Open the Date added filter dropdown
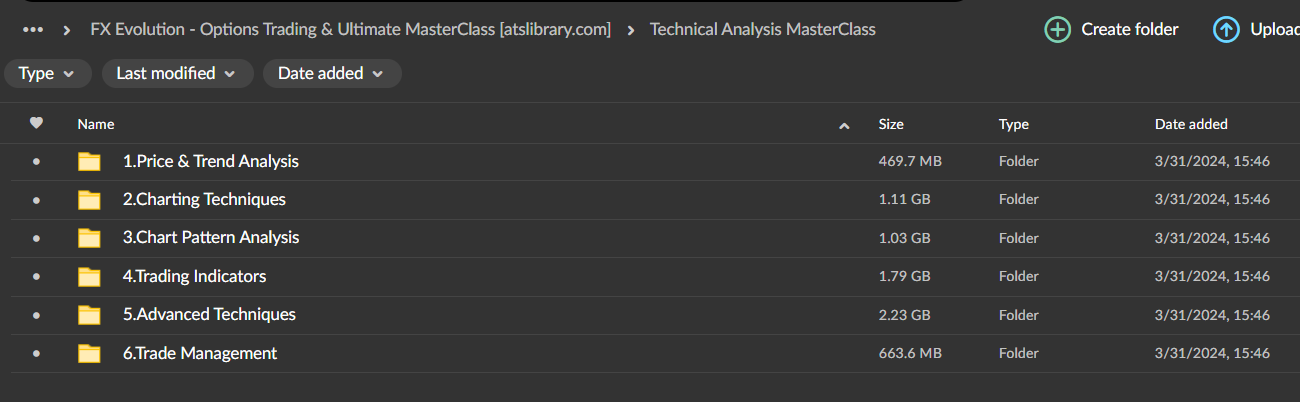The width and height of the screenshot is (1300, 402). point(332,73)
